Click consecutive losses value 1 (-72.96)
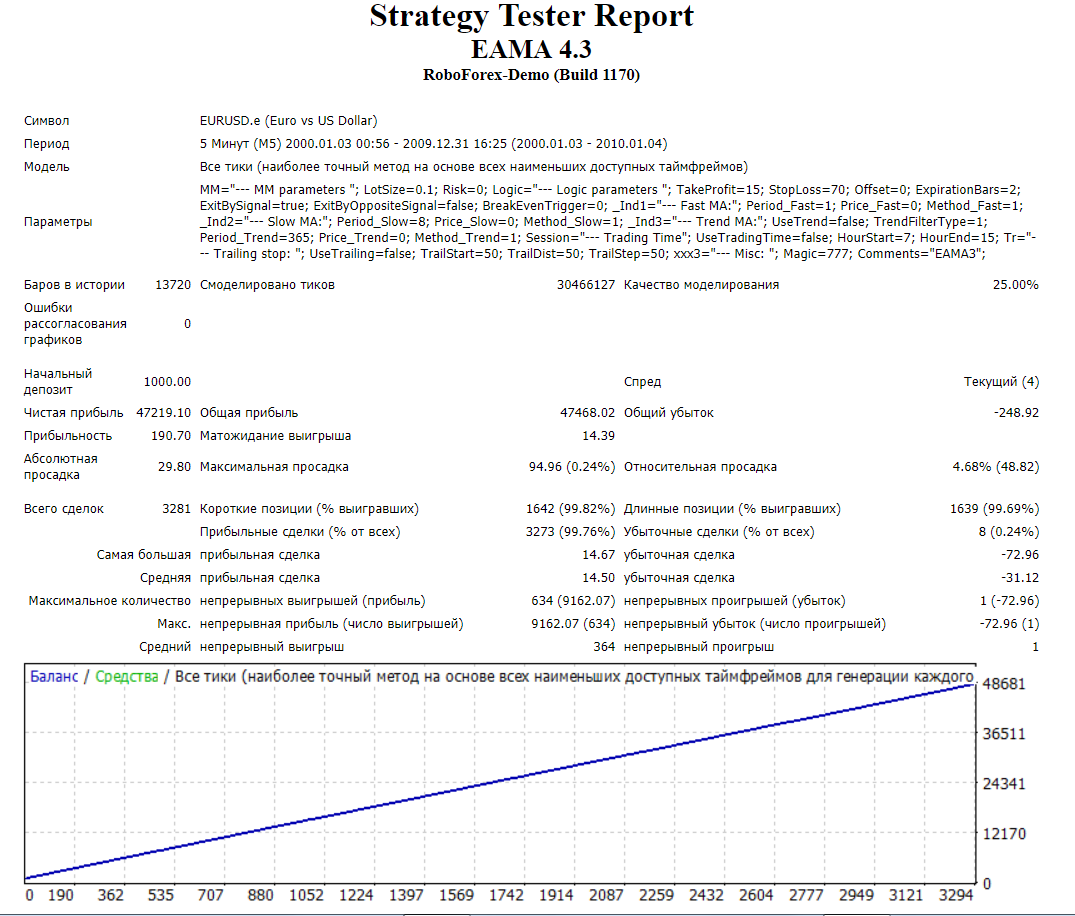 pyautogui.click(x=1009, y=601)
